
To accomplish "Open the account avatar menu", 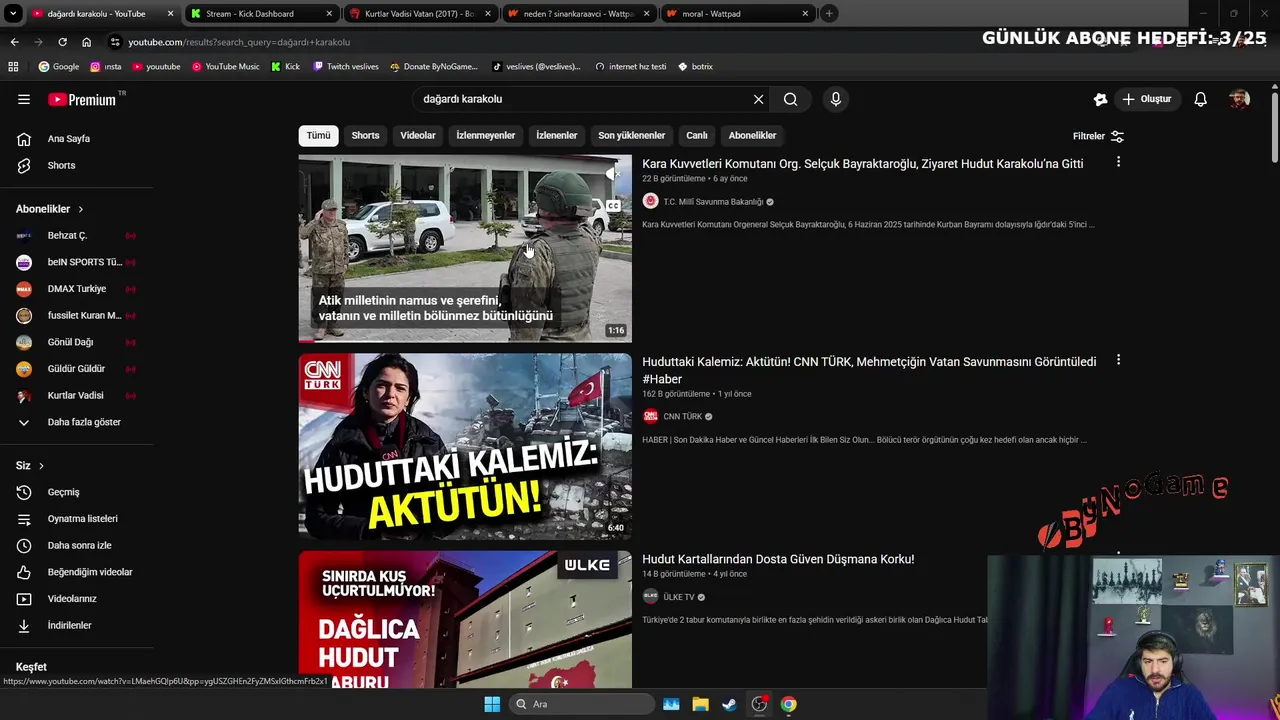I will [x=1239, y=99].
